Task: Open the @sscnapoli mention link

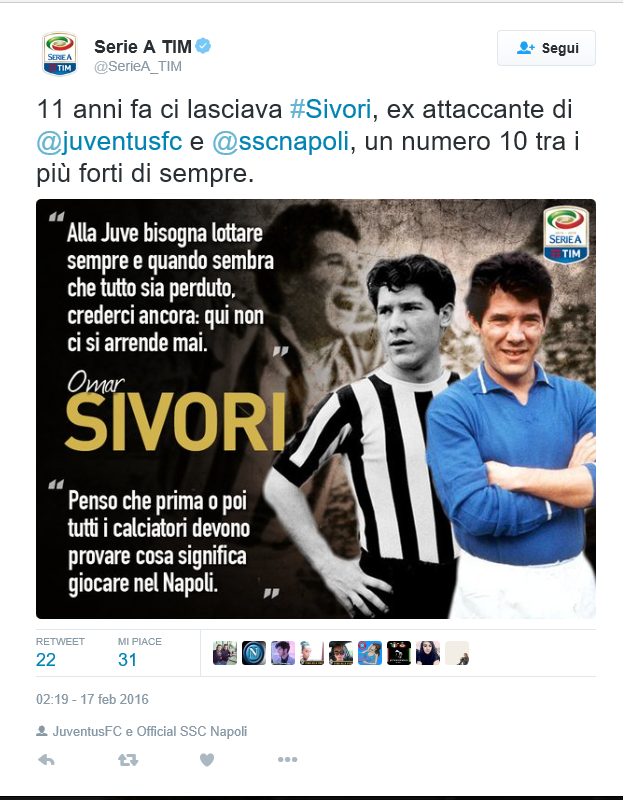Action: [x=281, y=141]
